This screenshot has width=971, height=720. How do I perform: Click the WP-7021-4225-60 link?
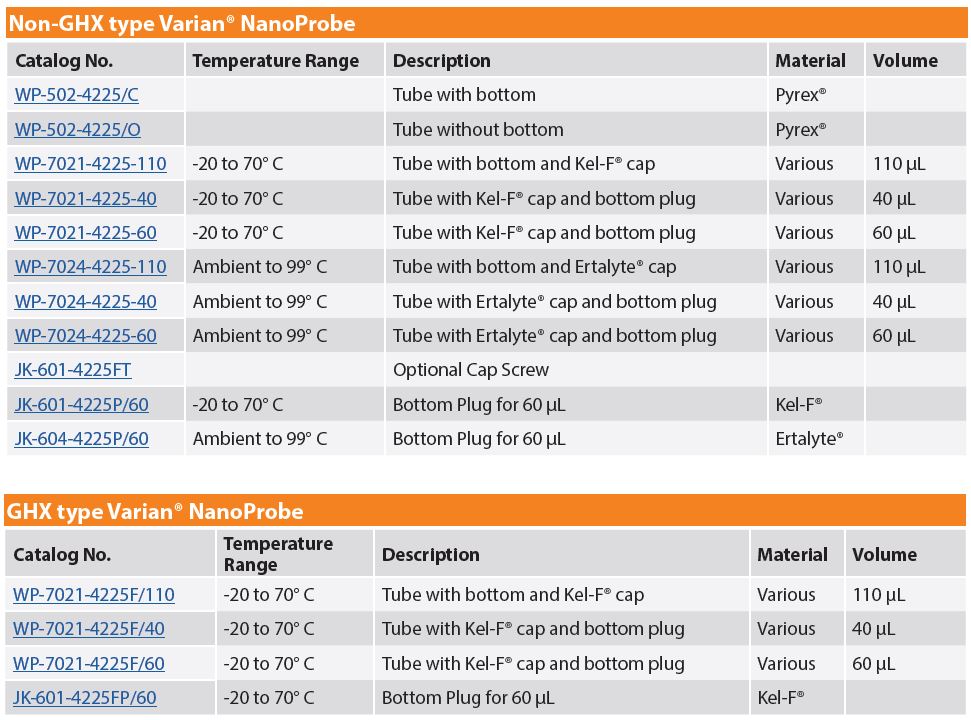click(x=85, y=233)
